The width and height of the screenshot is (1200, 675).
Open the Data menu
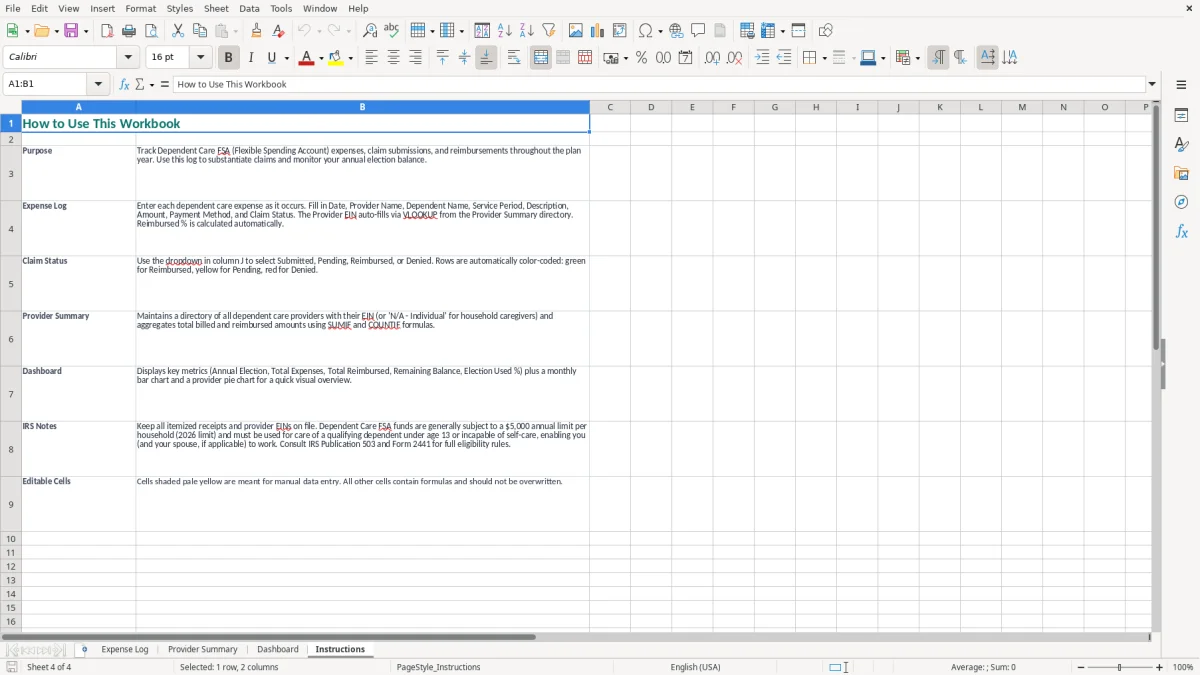click(249, 8)
